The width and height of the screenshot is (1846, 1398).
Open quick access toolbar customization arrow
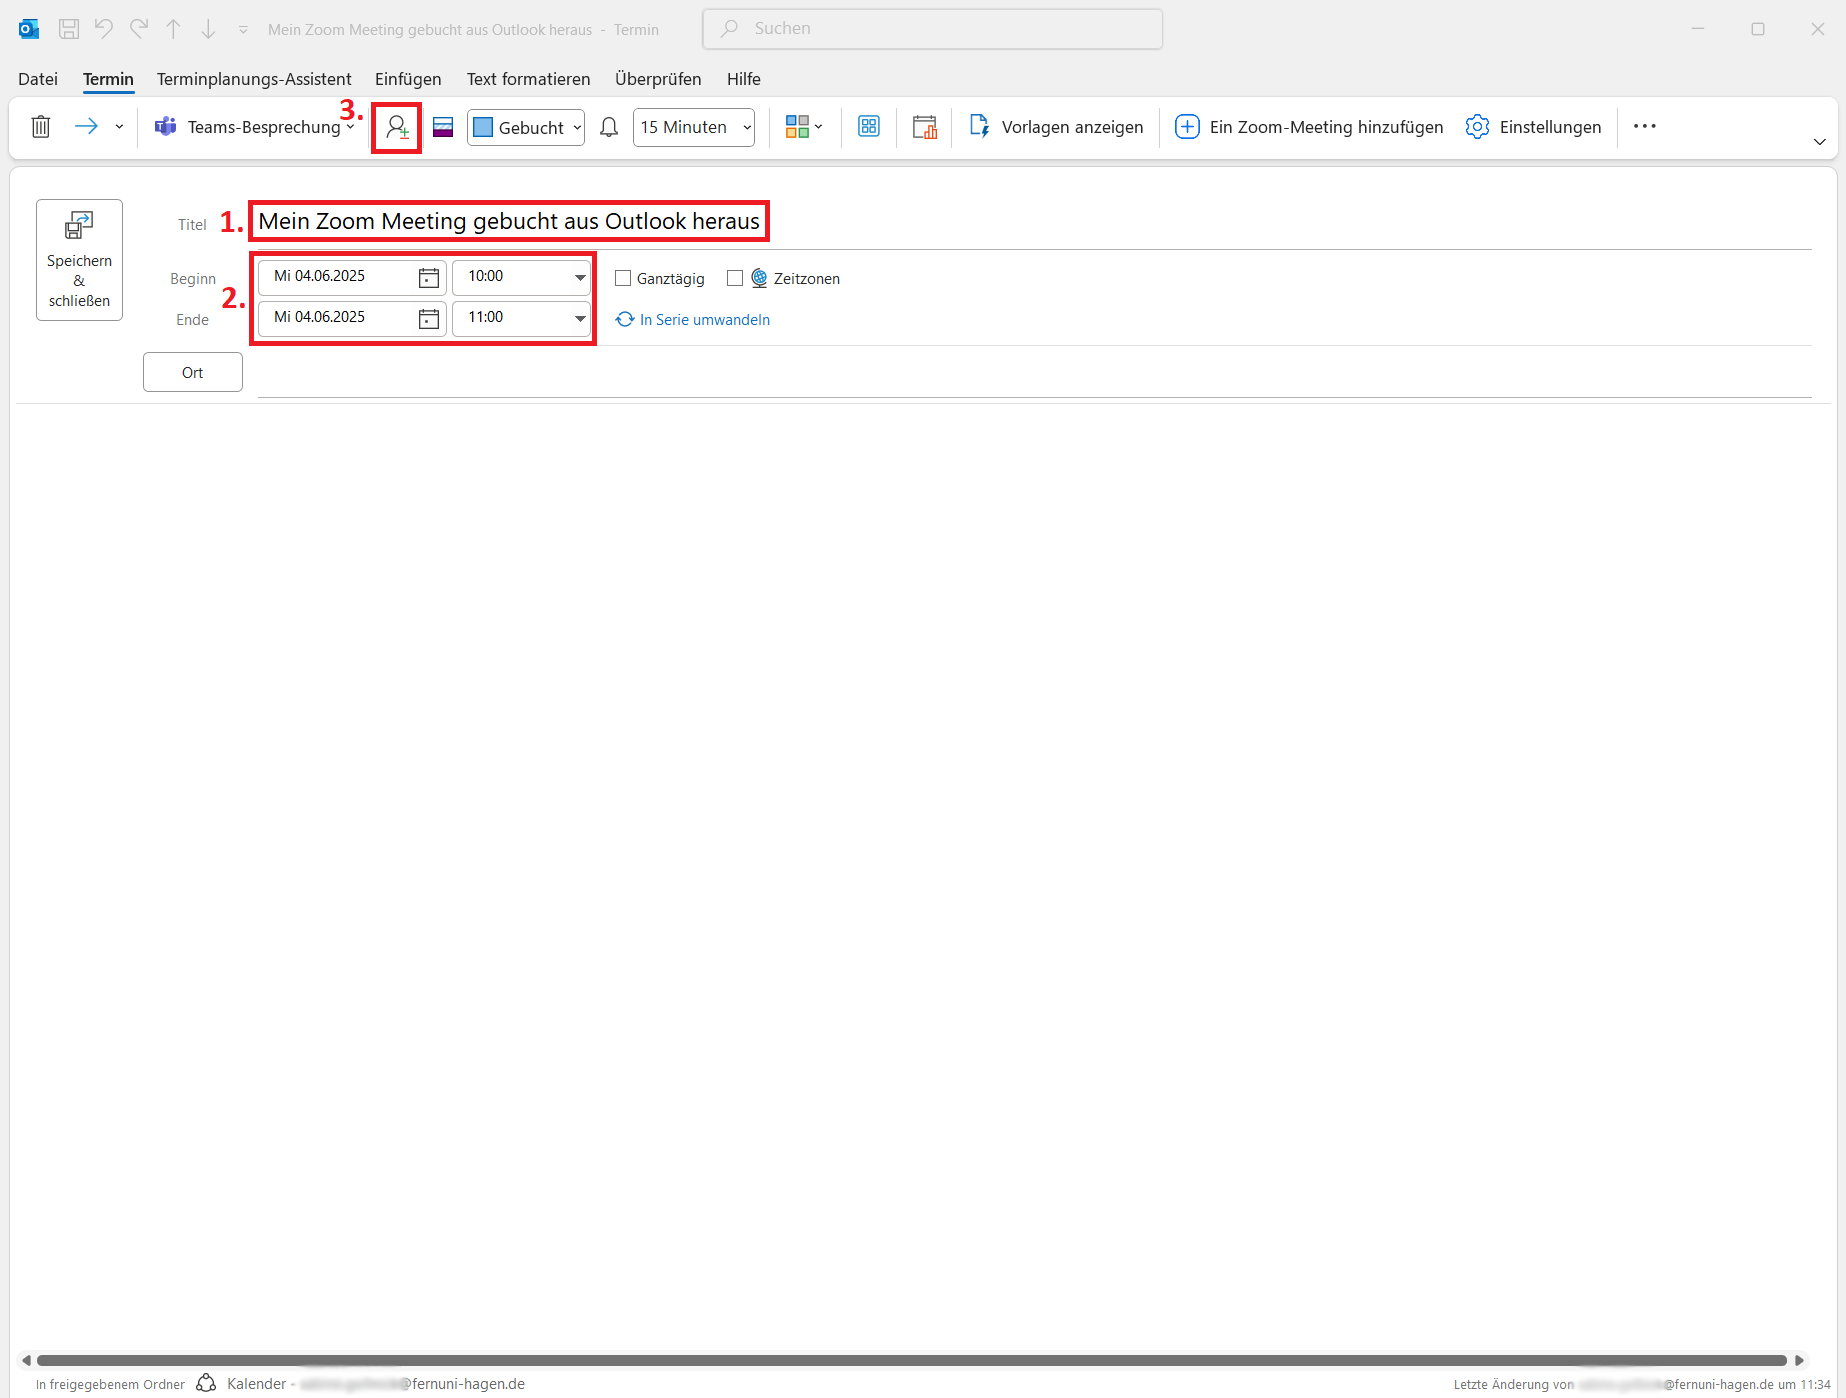coord(243,30)
